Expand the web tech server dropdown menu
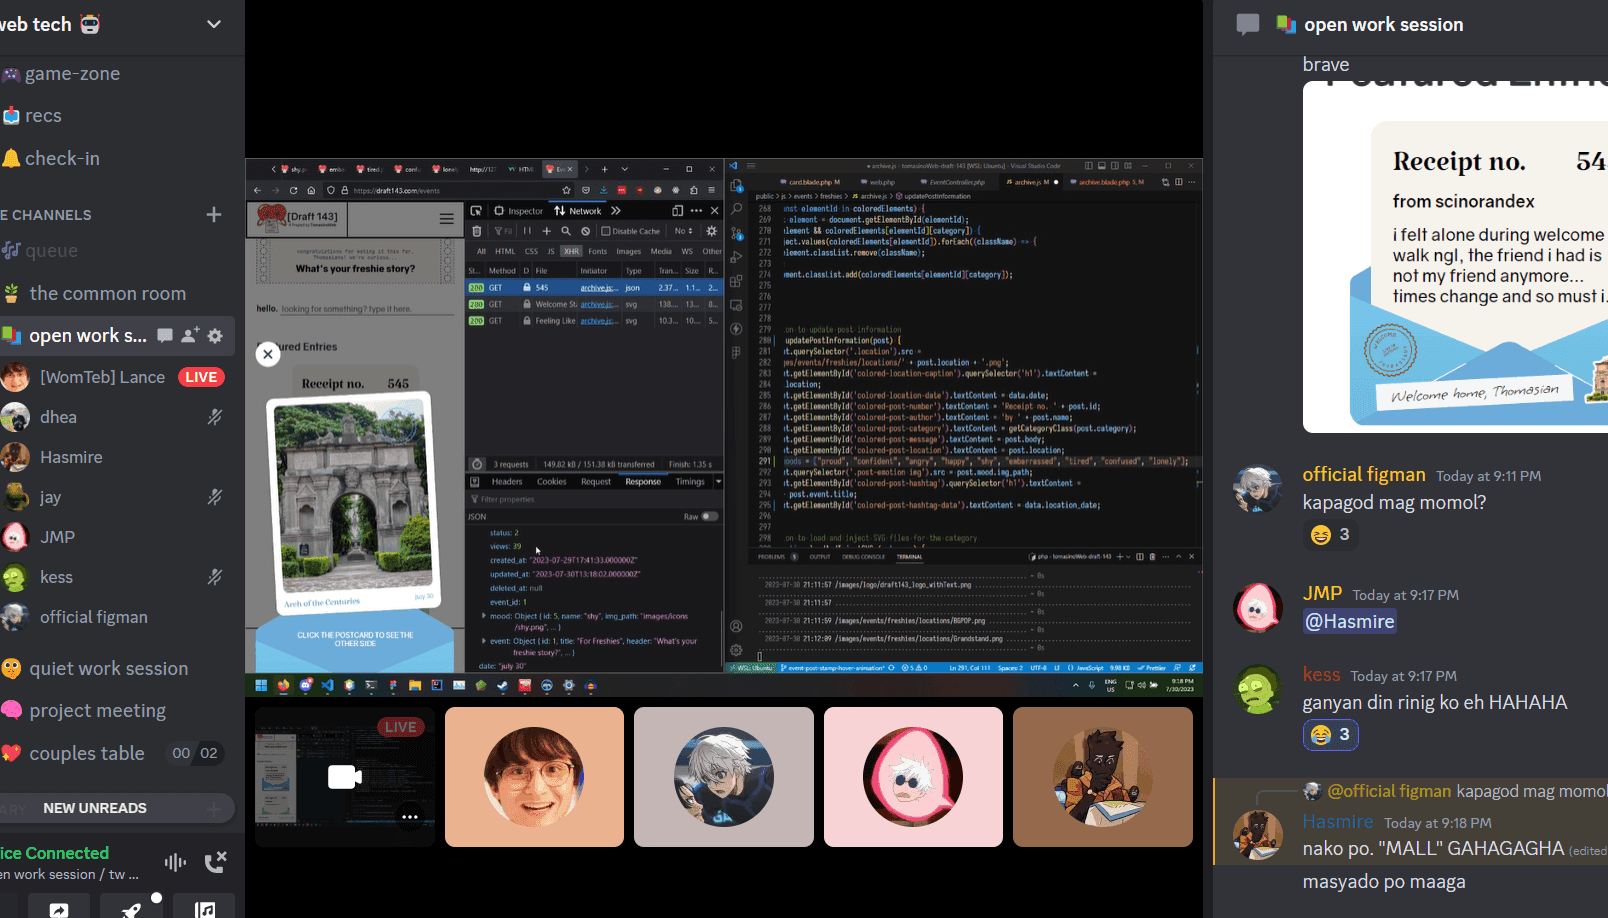This screenshot has height=918, width=1608. (214, 24)
